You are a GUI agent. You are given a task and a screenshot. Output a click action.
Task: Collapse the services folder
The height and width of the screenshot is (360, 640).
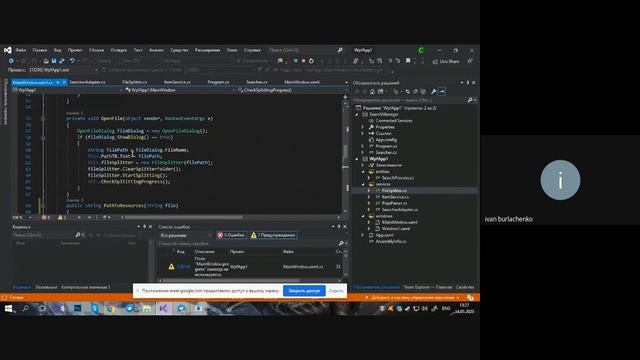pyautogui.click(x=362, y=184)
